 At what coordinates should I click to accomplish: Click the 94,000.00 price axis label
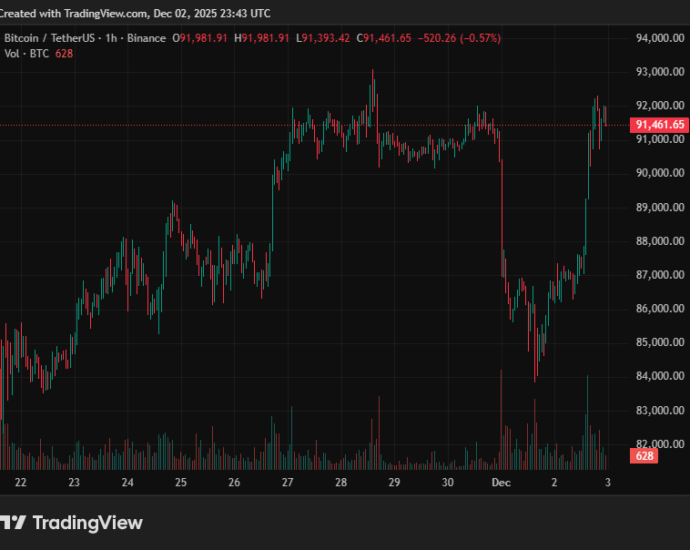click(660, 38)
